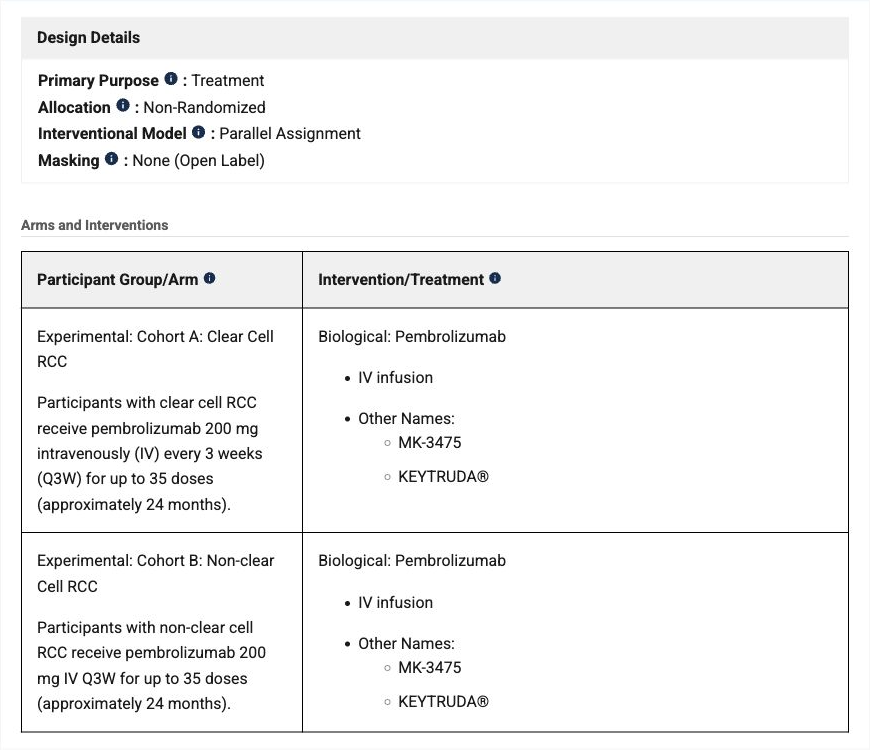Click info icon beside Intervention/Treatment header

point(495,278)
